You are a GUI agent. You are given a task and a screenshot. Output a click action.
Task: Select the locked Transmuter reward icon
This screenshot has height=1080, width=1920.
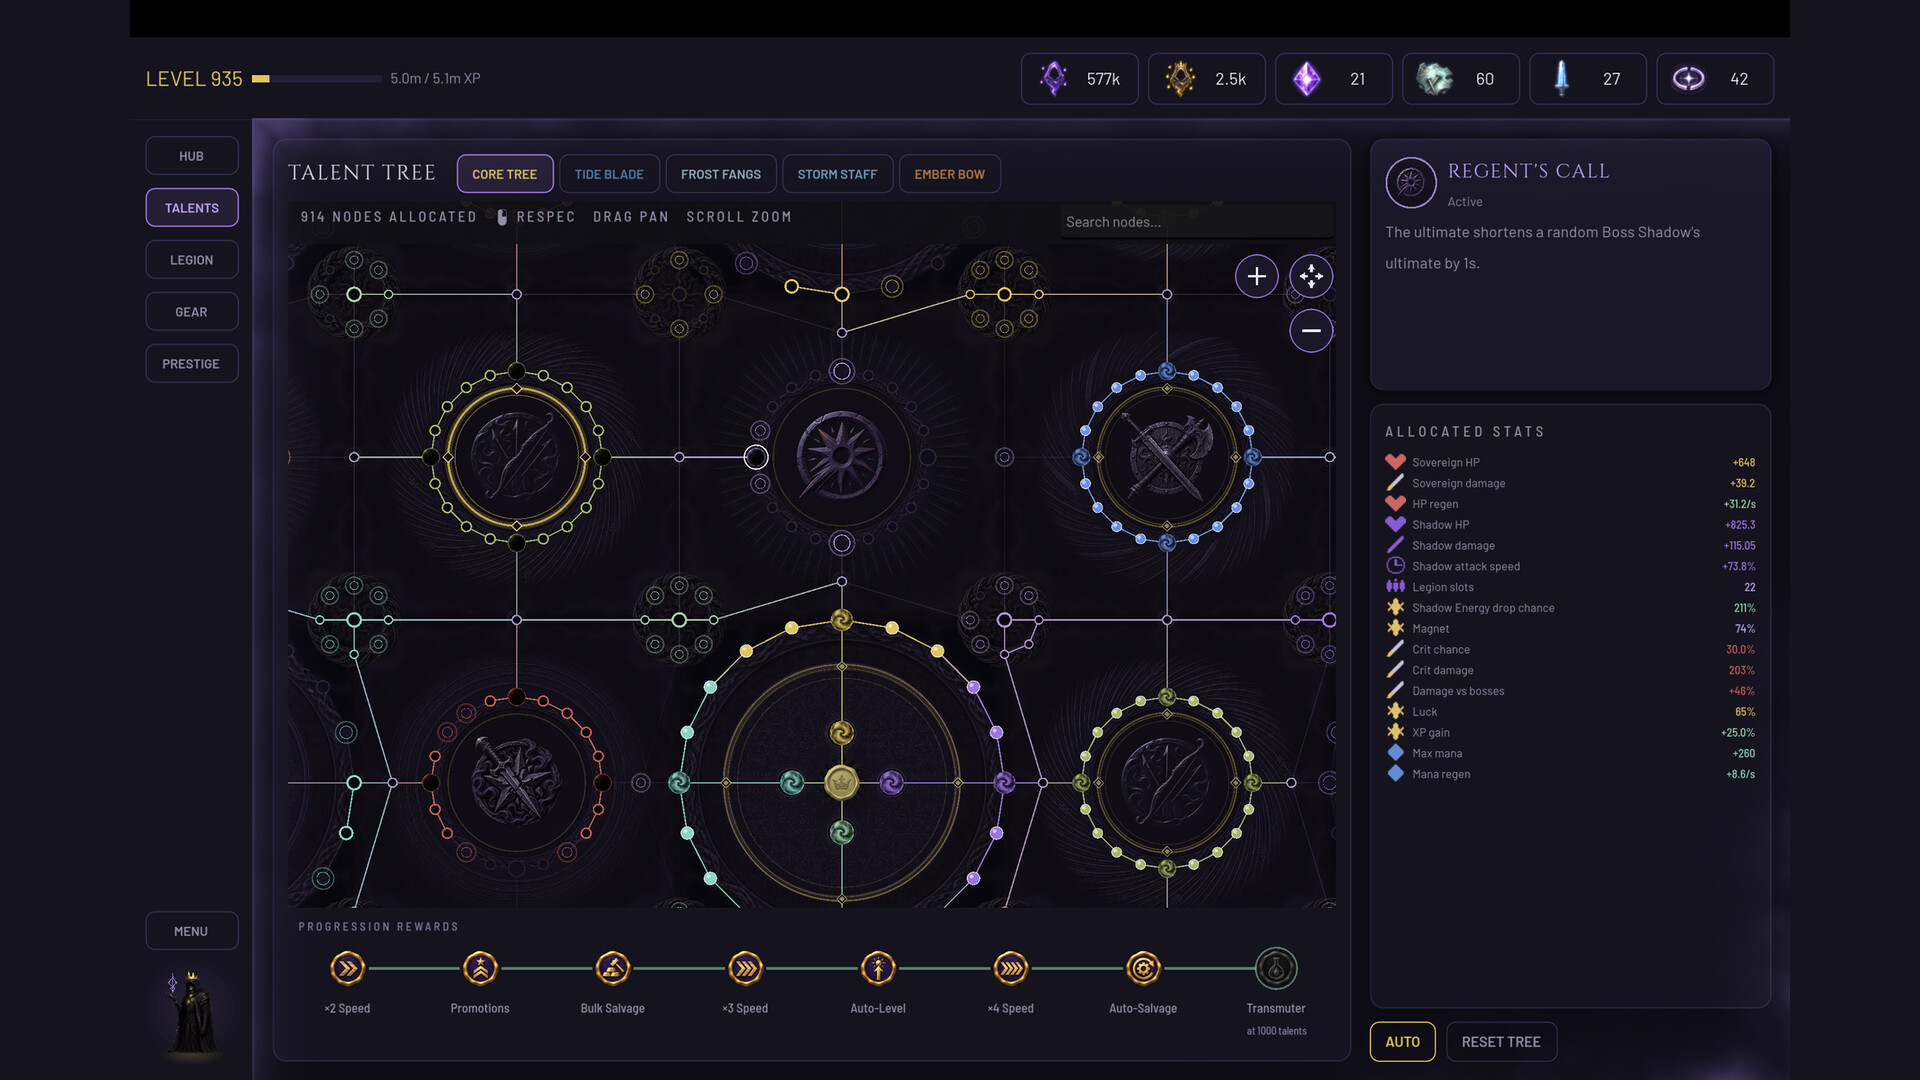coord(1276,968)
